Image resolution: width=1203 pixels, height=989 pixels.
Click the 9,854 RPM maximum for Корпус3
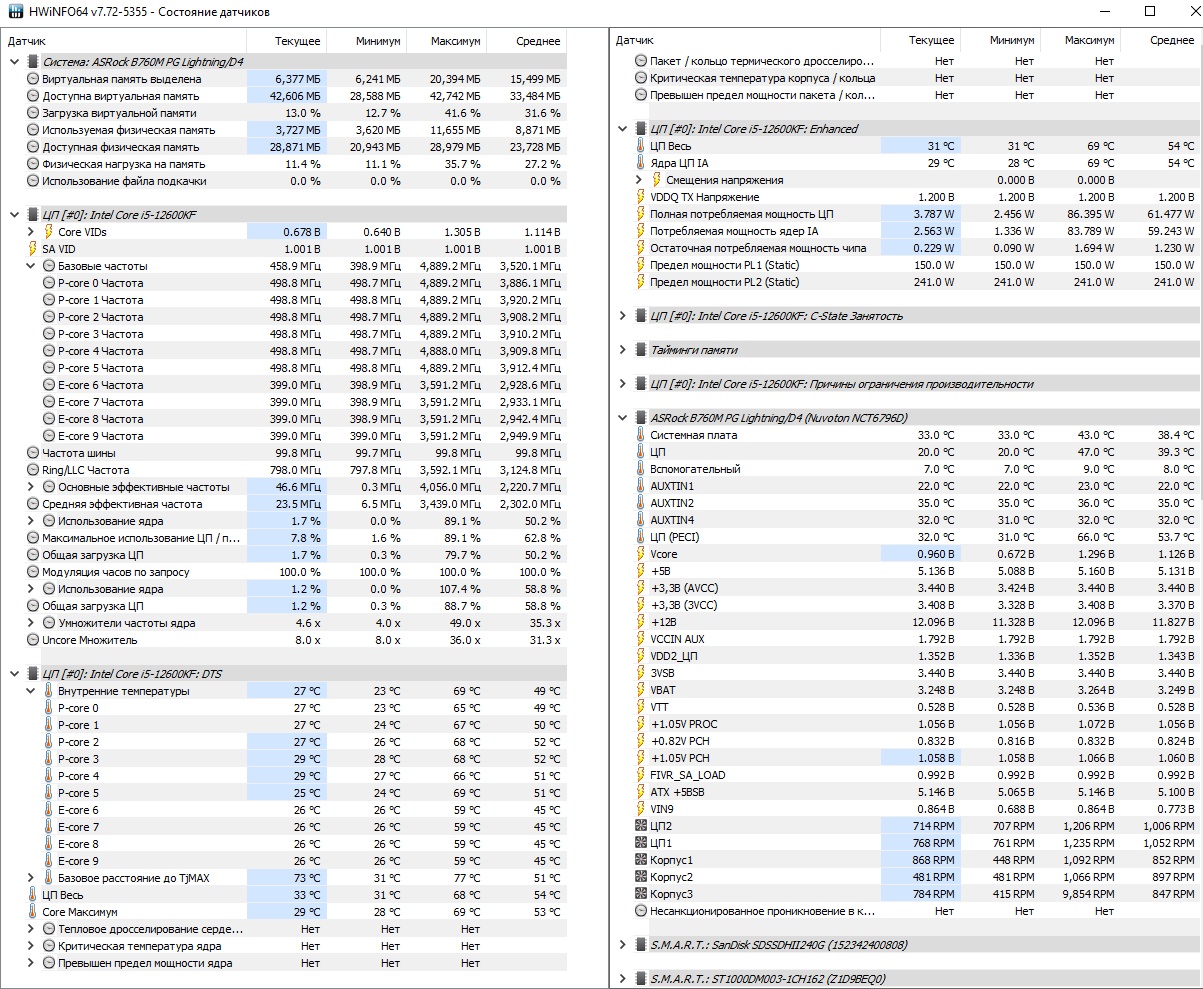[x=1080, y=894]
